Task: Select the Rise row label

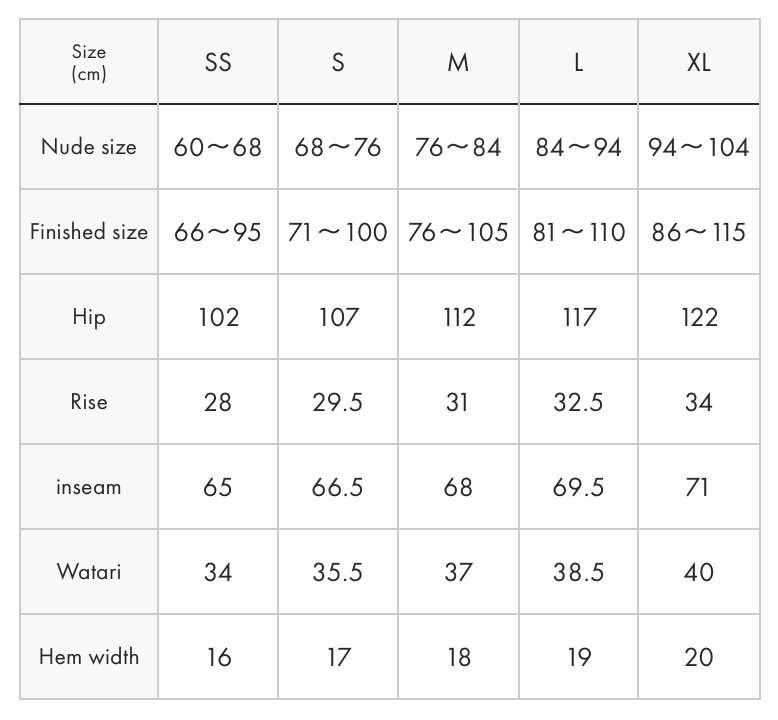Action: [x=89, y=402]
